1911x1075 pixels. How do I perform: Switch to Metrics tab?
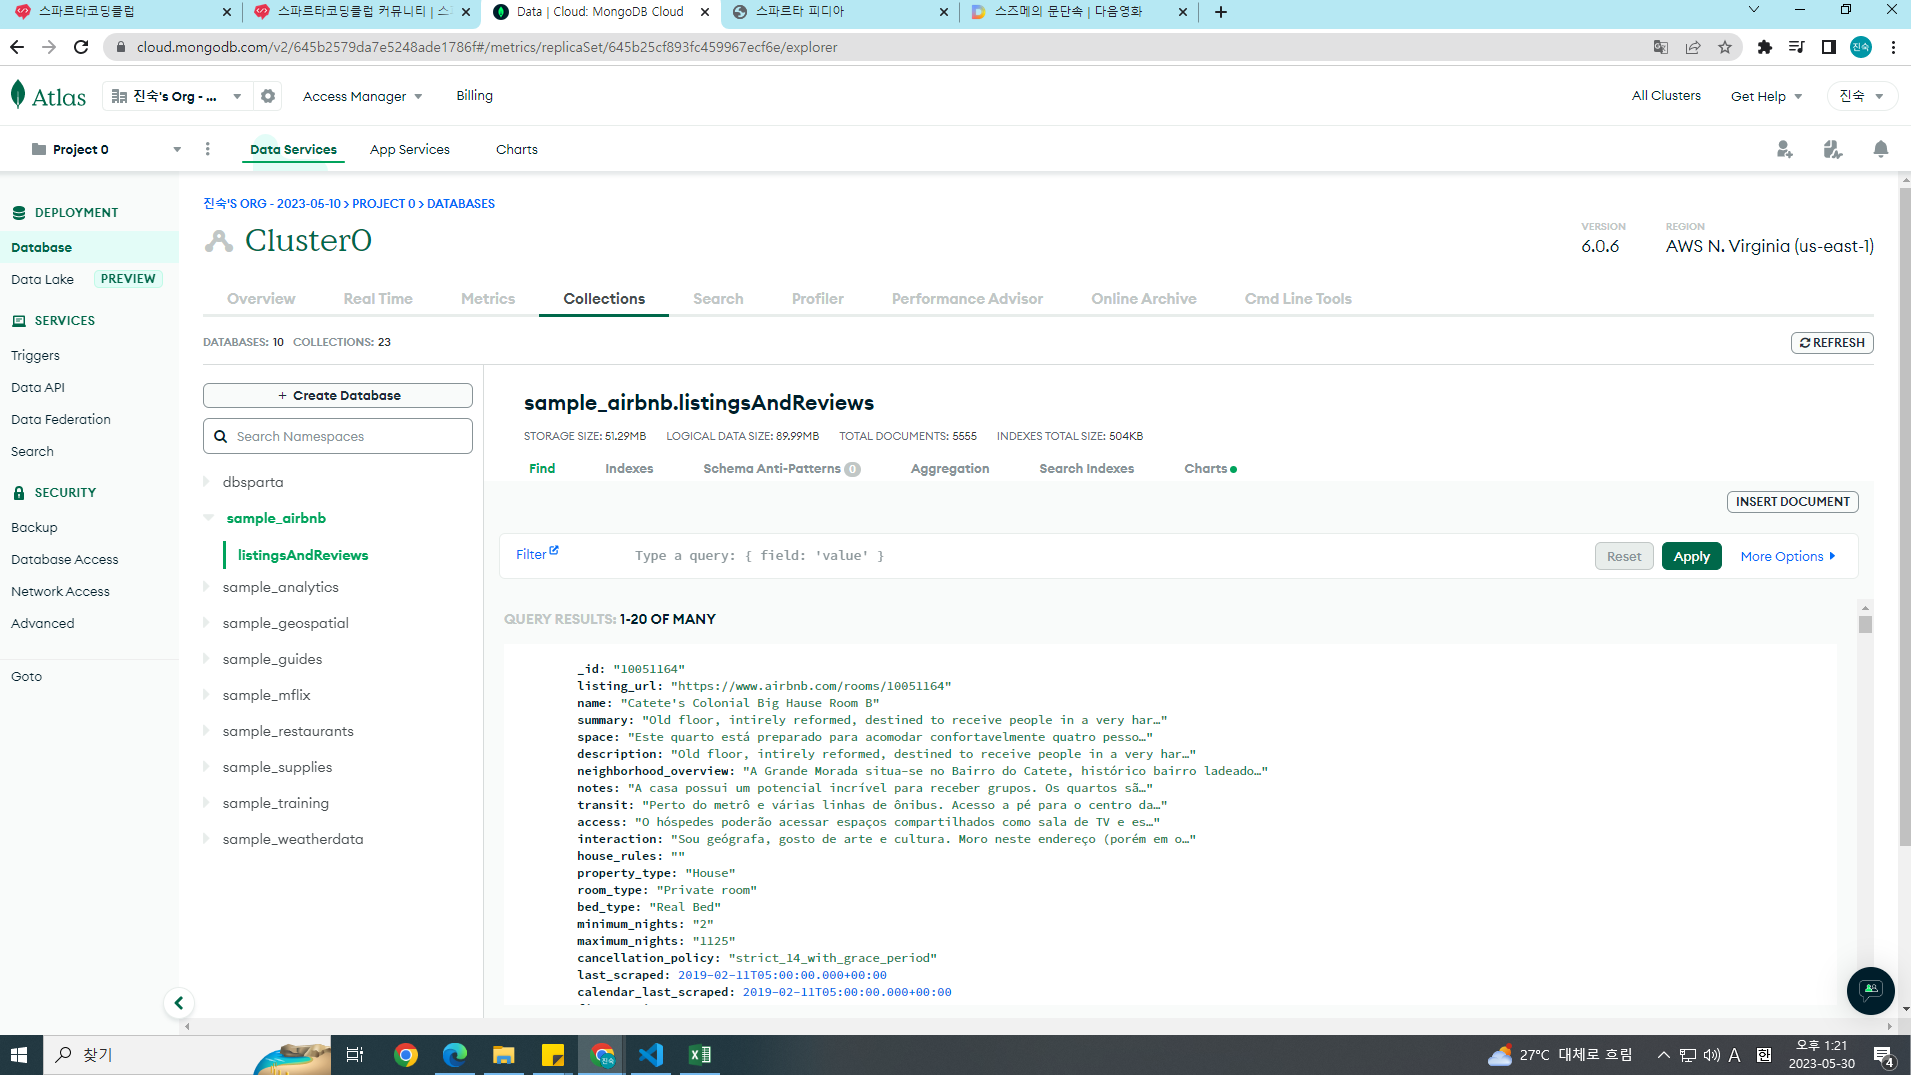click(488, 299)
